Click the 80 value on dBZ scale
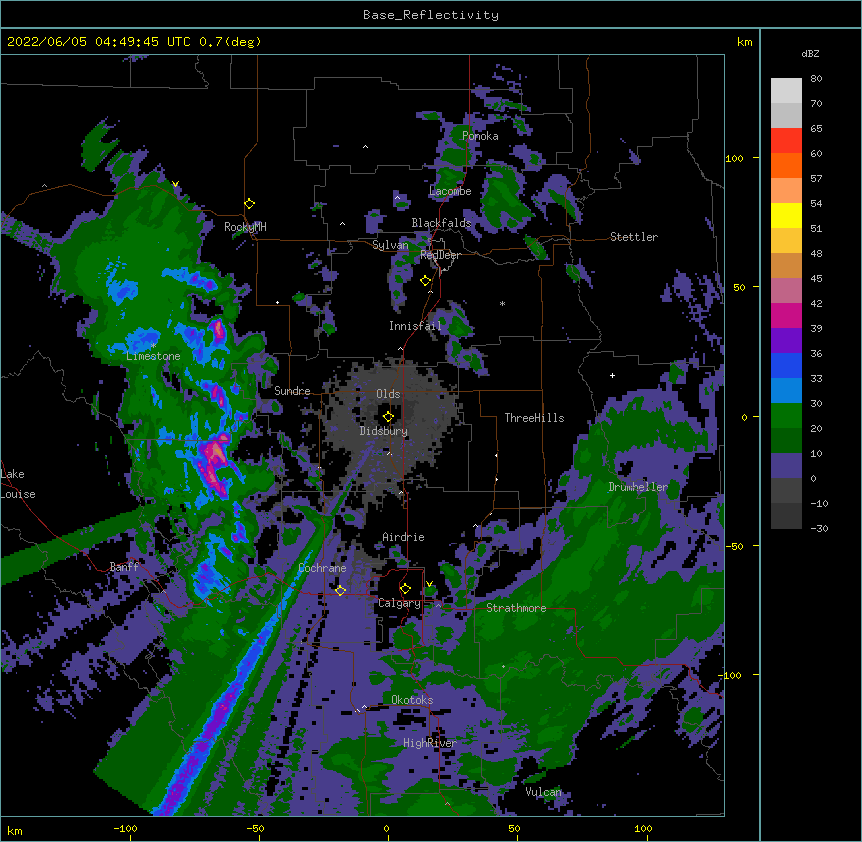862x842 pixels. pyautogui.click(x=816, y=79)
